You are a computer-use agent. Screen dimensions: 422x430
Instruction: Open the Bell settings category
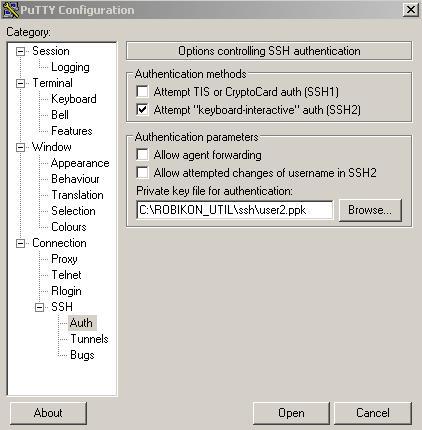(x=60, y=115)
